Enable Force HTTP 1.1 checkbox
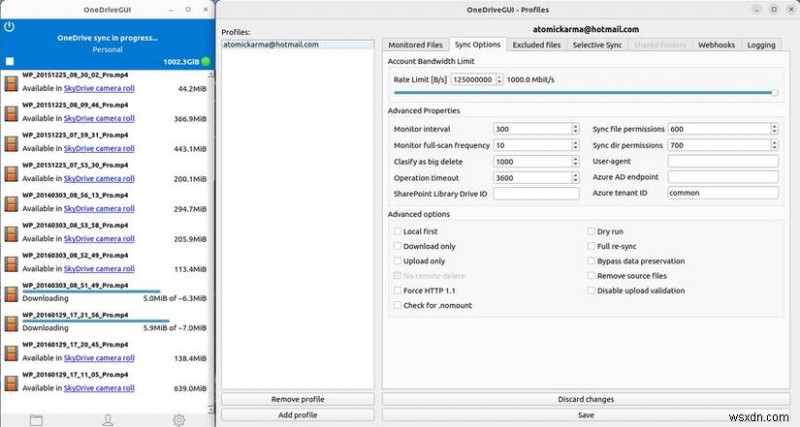 click(x=397, y=290)
